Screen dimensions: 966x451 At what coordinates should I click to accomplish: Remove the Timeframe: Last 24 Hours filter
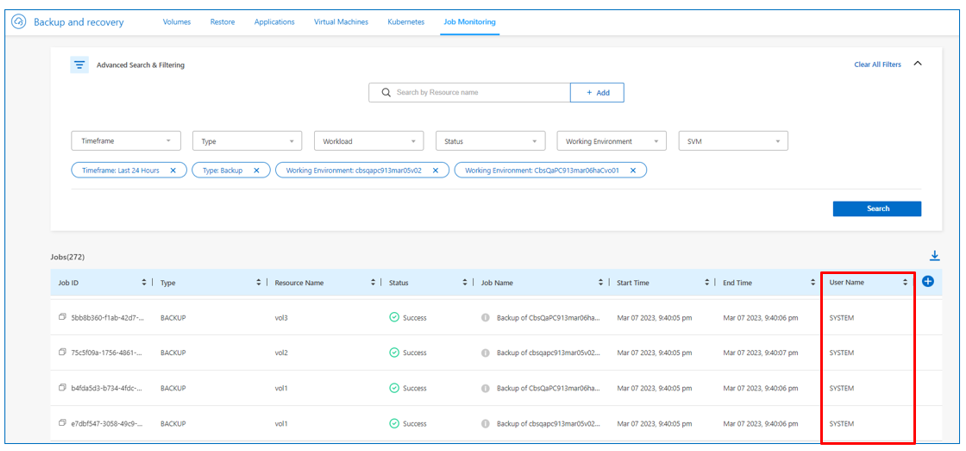pos(173,170)
